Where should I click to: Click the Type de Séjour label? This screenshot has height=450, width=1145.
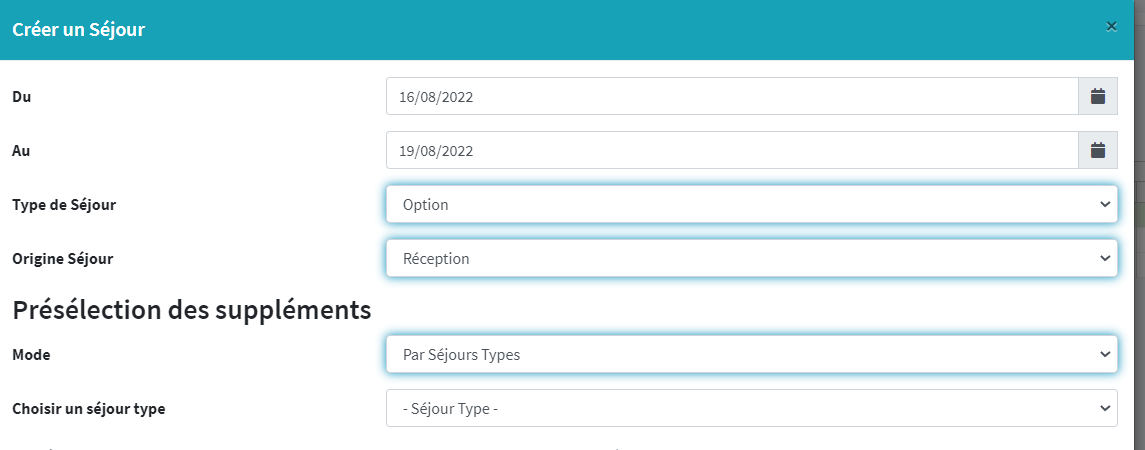click(x=64, y=205)
